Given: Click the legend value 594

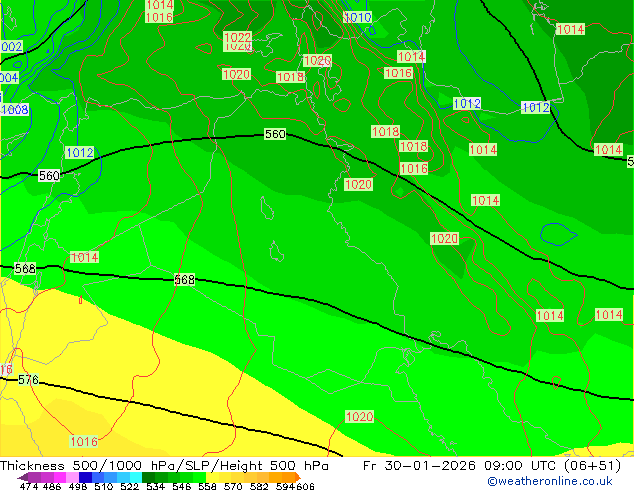Looking at the screenshot, I should tap(285, 486).
